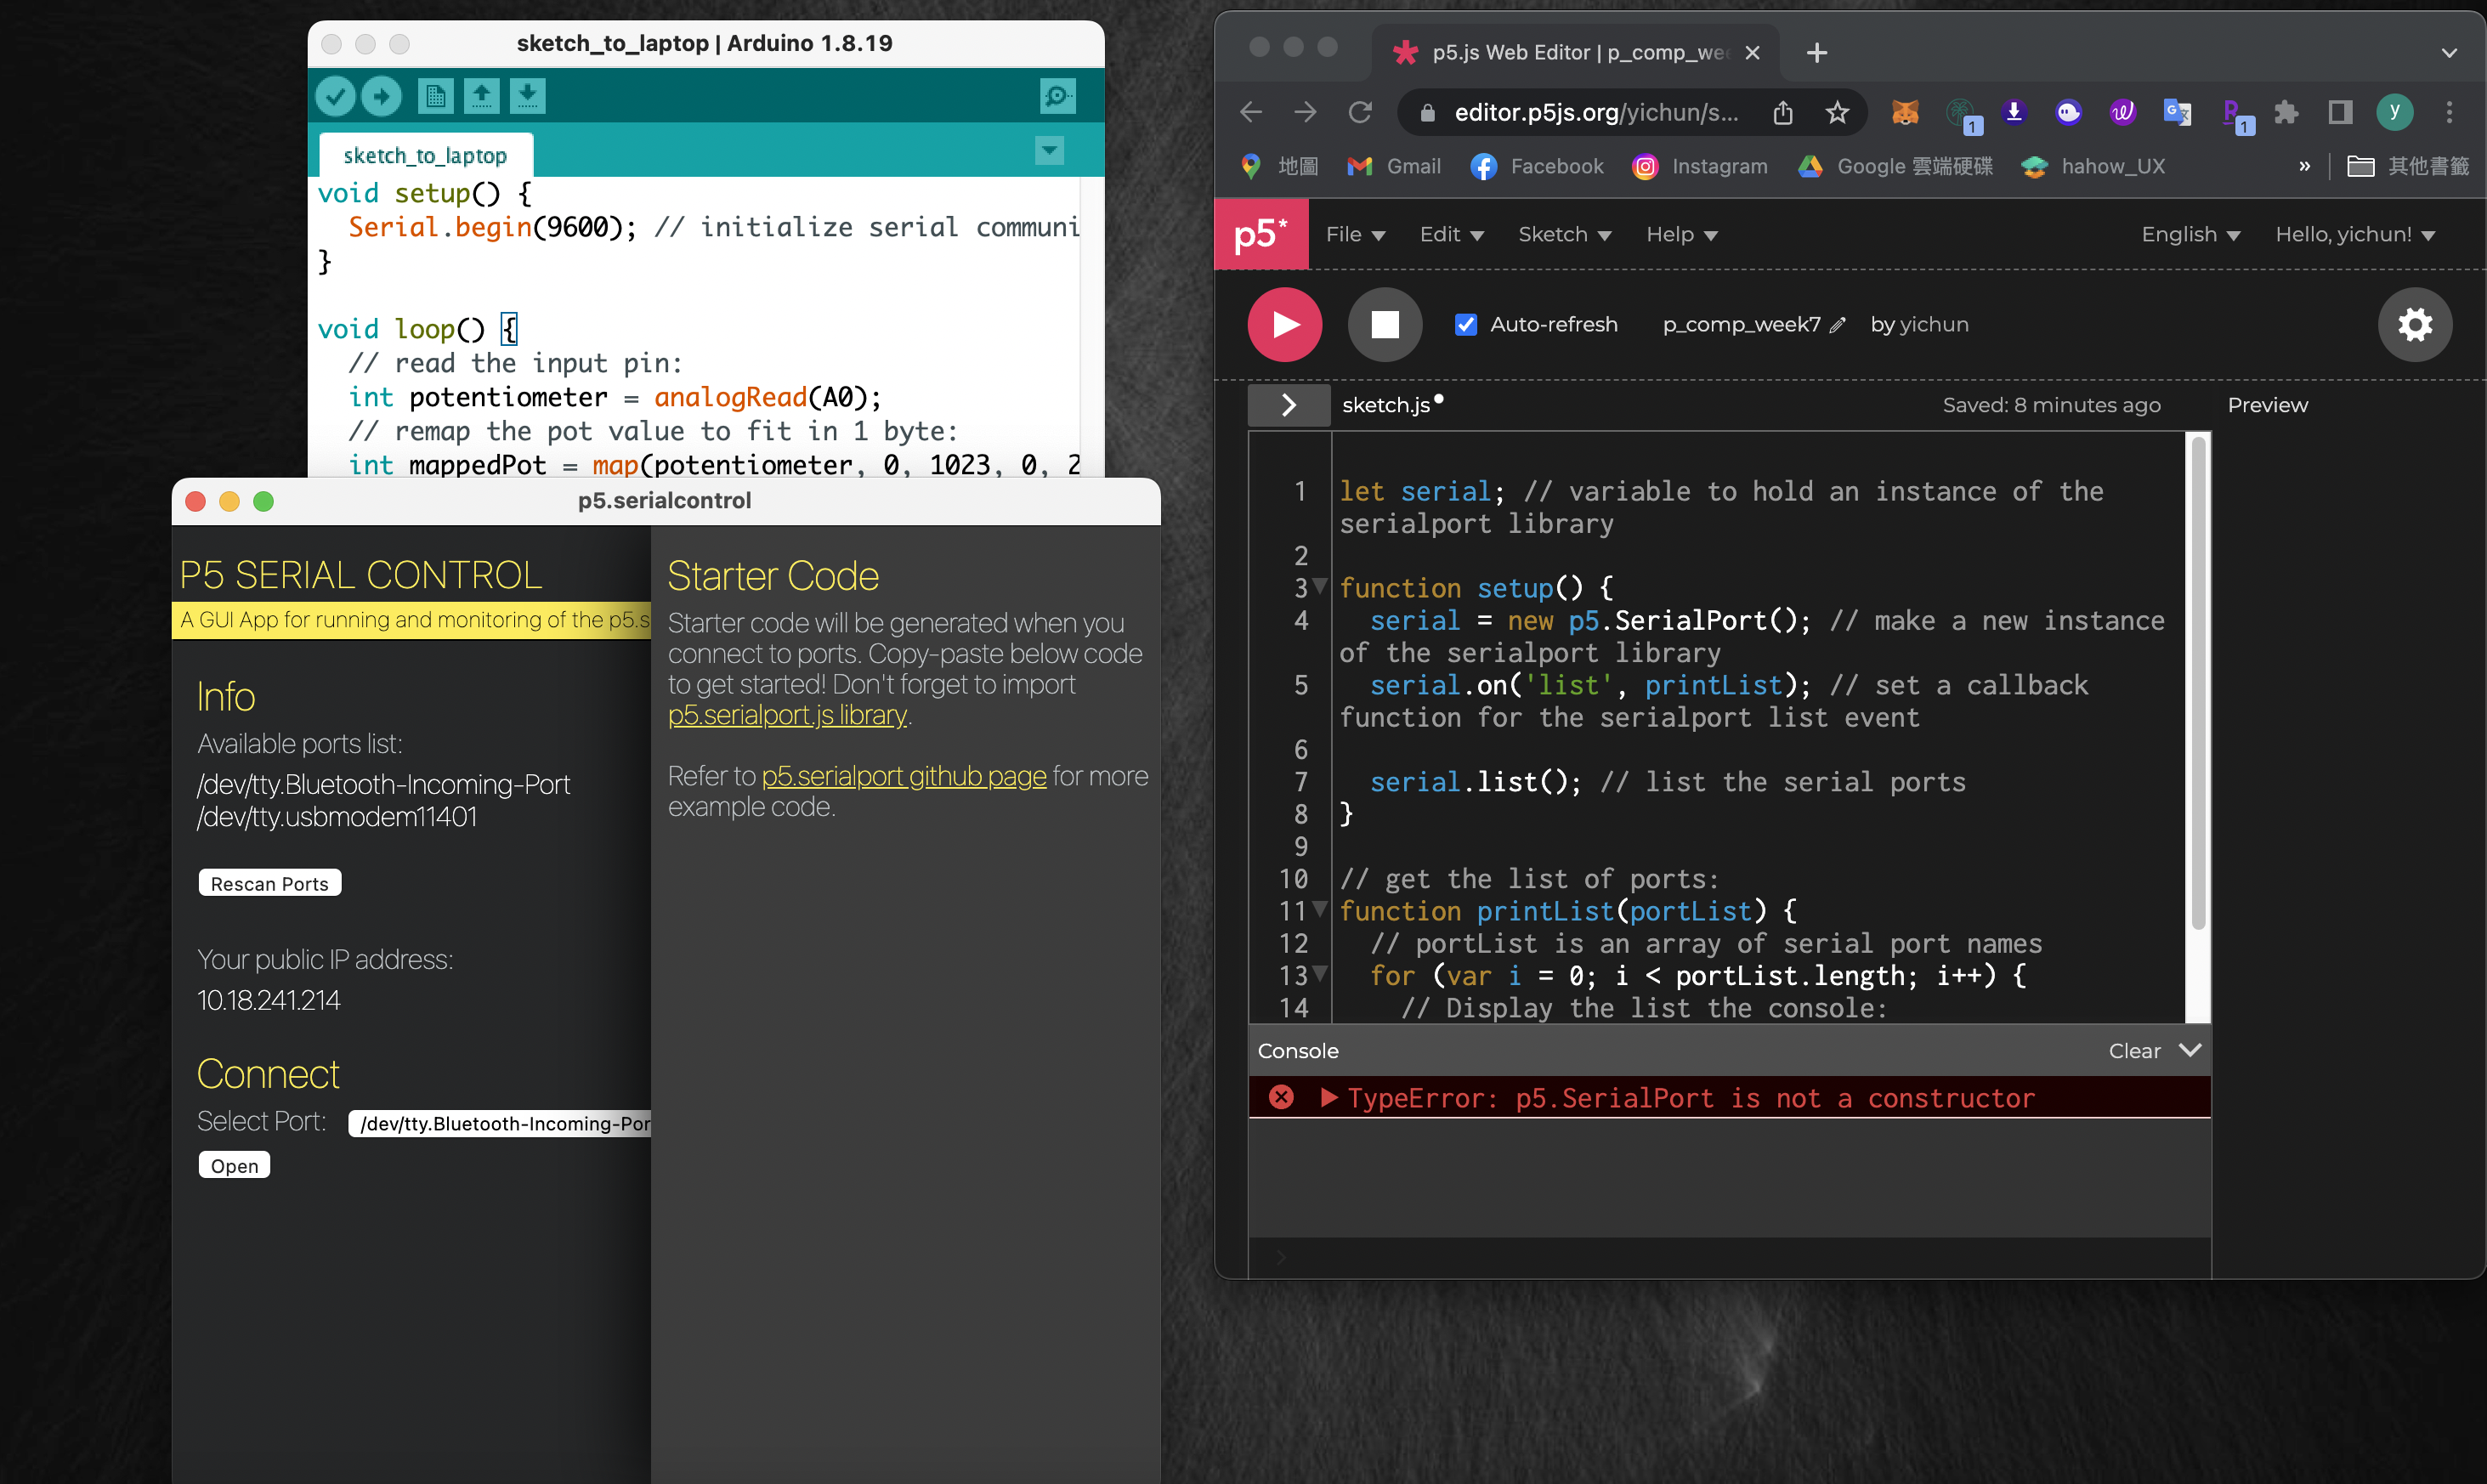The height and width of the screenshot is (1484, 2487).
Task: Click the Arduino Upload arrow button
Action: click(381, 96)
